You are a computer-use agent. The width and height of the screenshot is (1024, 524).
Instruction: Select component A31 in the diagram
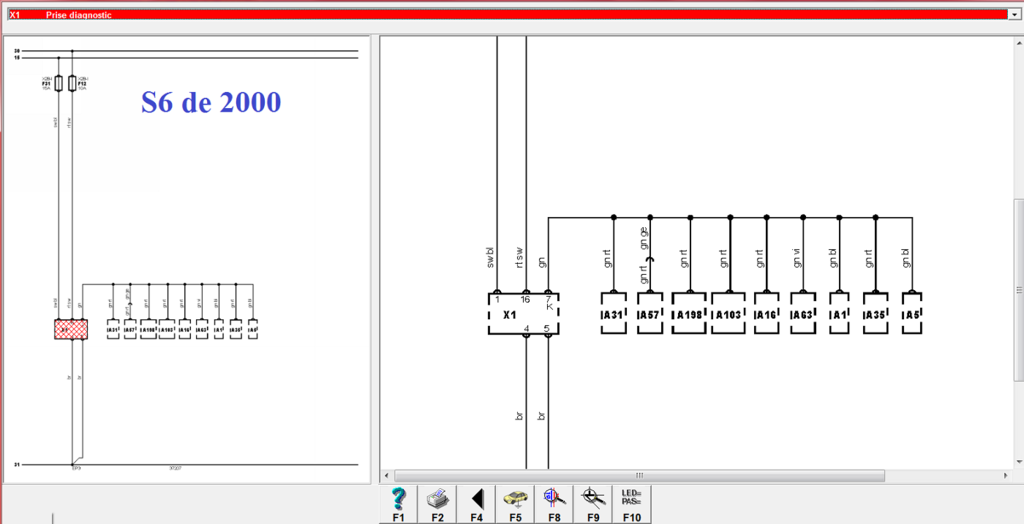pyautogui.click(x=612, y=314)
